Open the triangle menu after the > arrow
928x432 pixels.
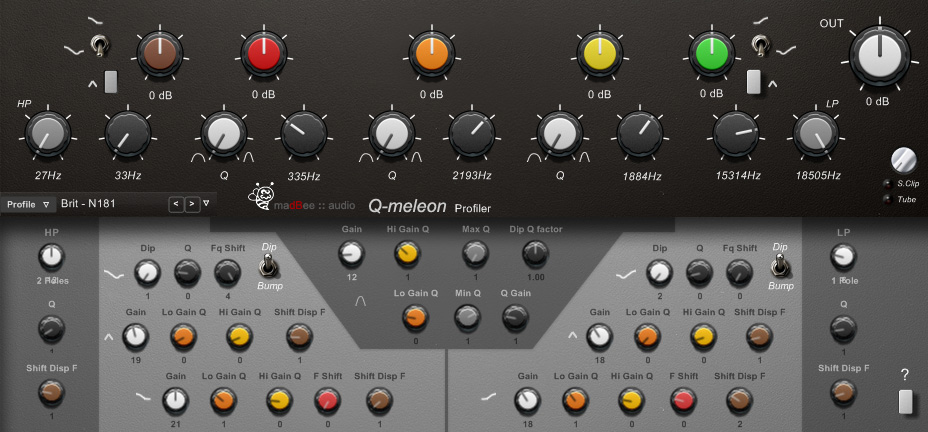point(206,204)
